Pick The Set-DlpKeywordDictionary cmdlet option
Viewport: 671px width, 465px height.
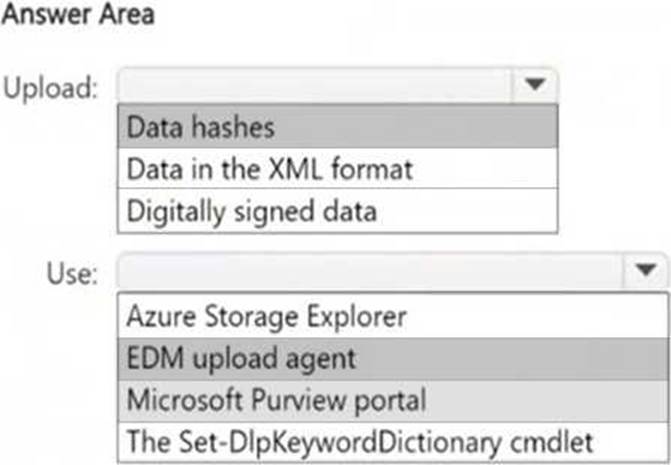[x=393, y=441]
